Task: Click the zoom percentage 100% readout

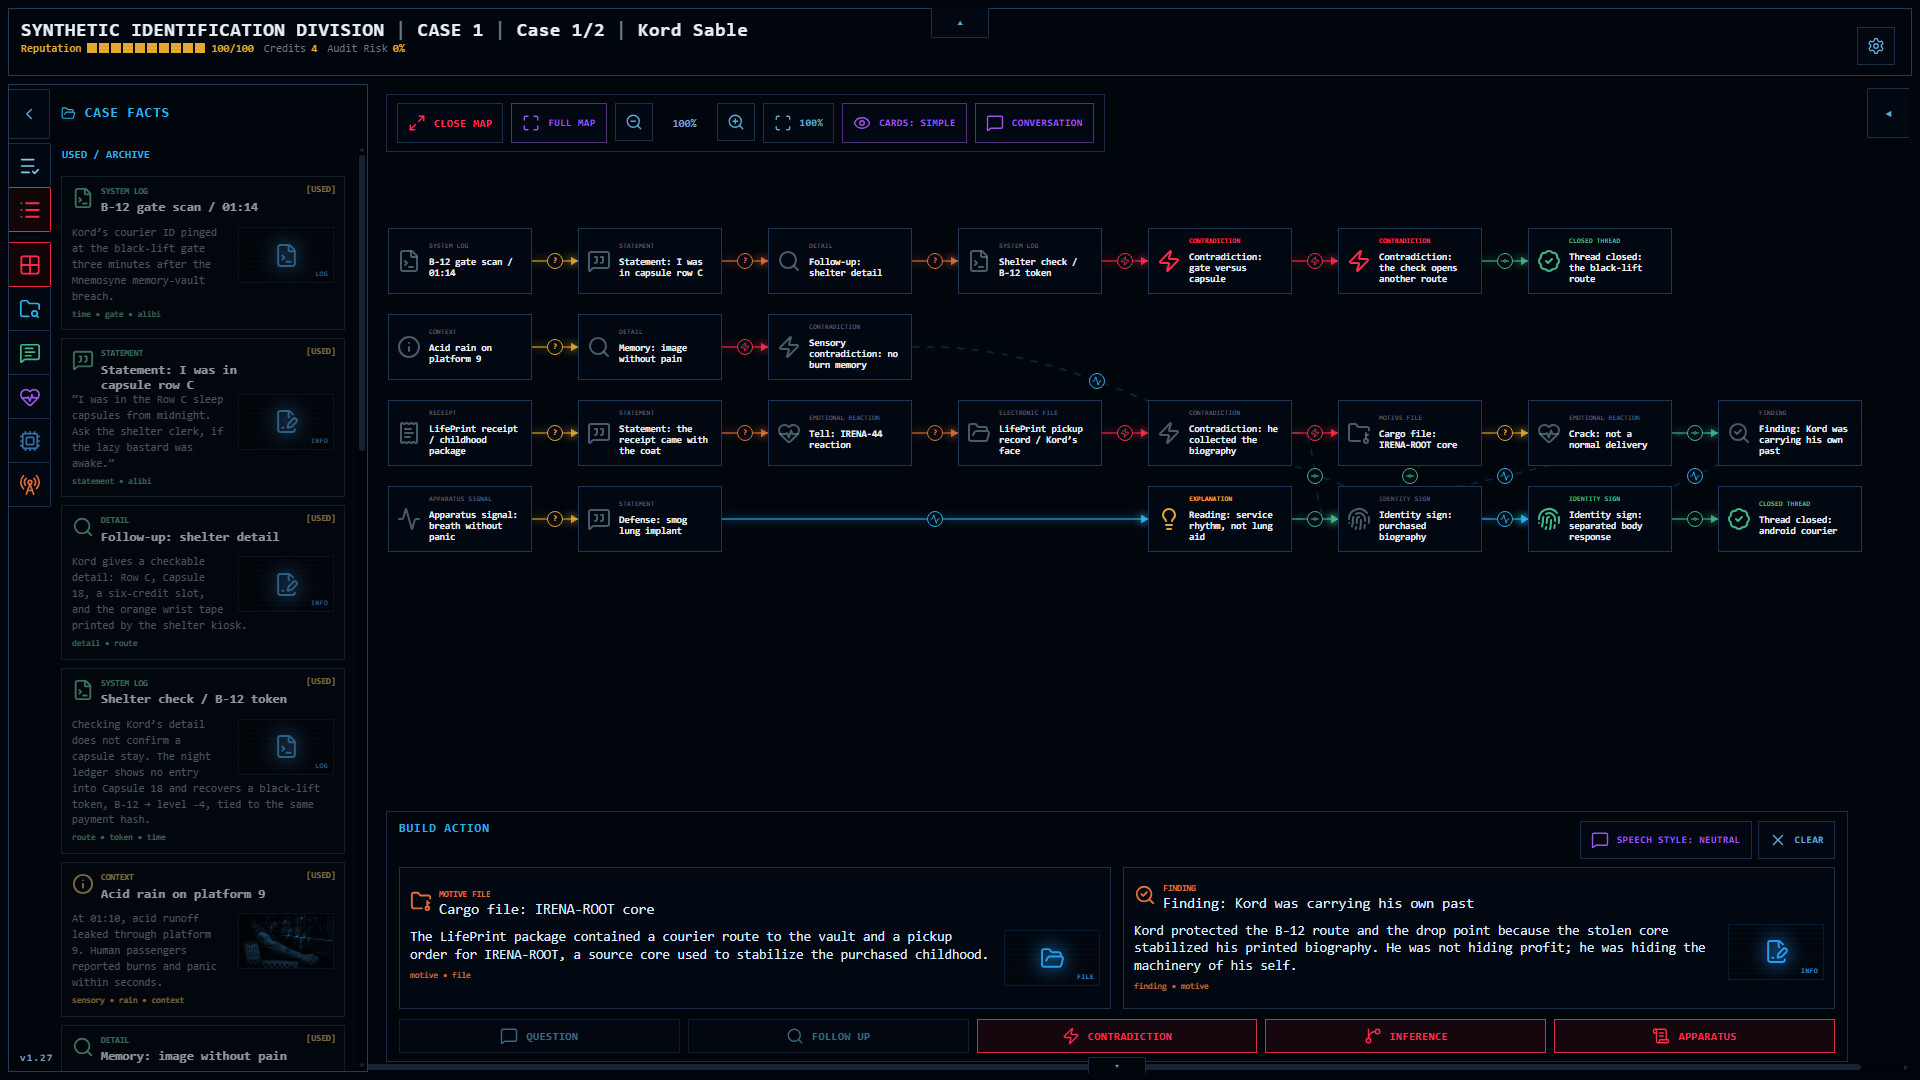Action: (x=685, y=124)
